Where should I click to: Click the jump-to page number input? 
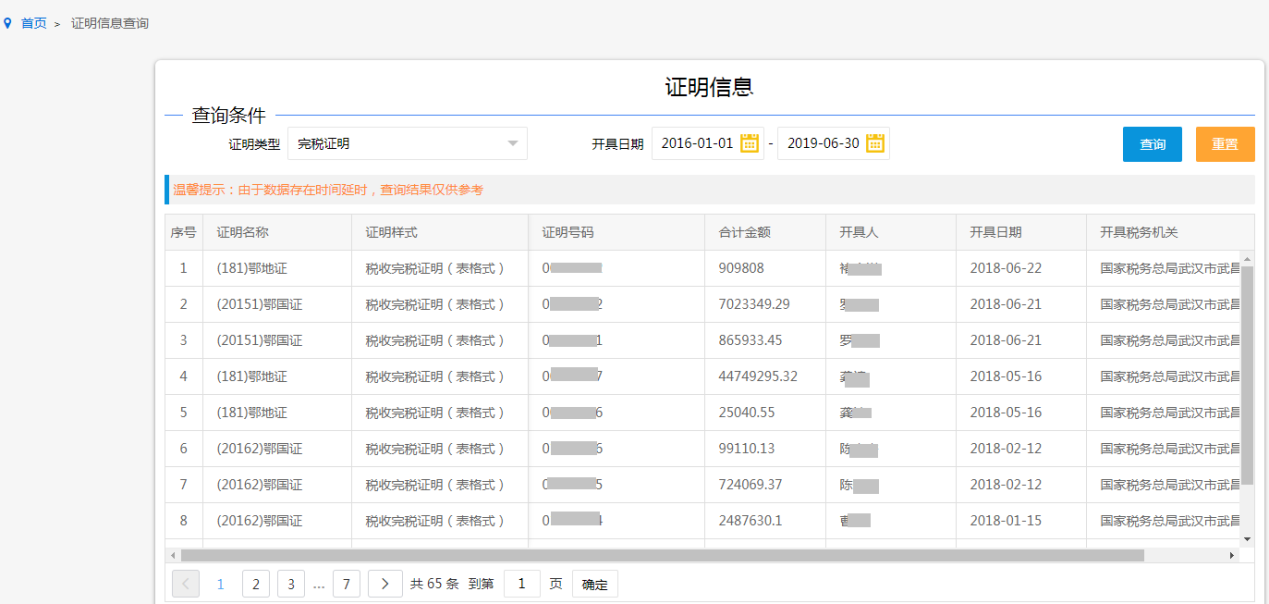522,584
